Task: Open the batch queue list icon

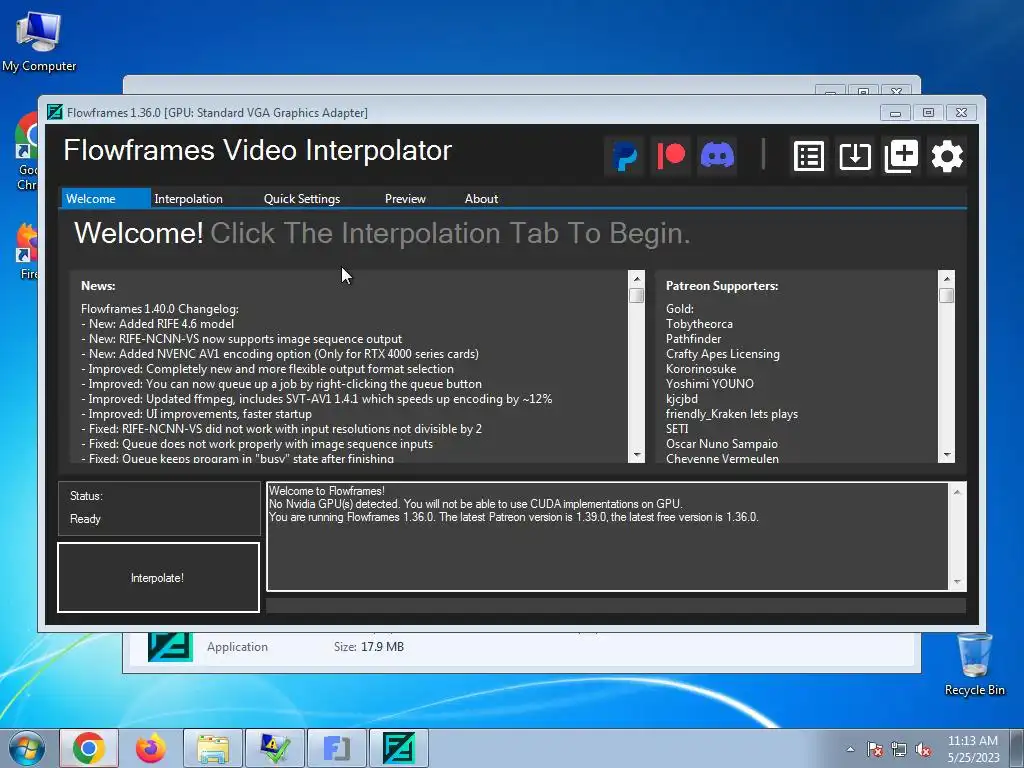Action: (808, 156)
